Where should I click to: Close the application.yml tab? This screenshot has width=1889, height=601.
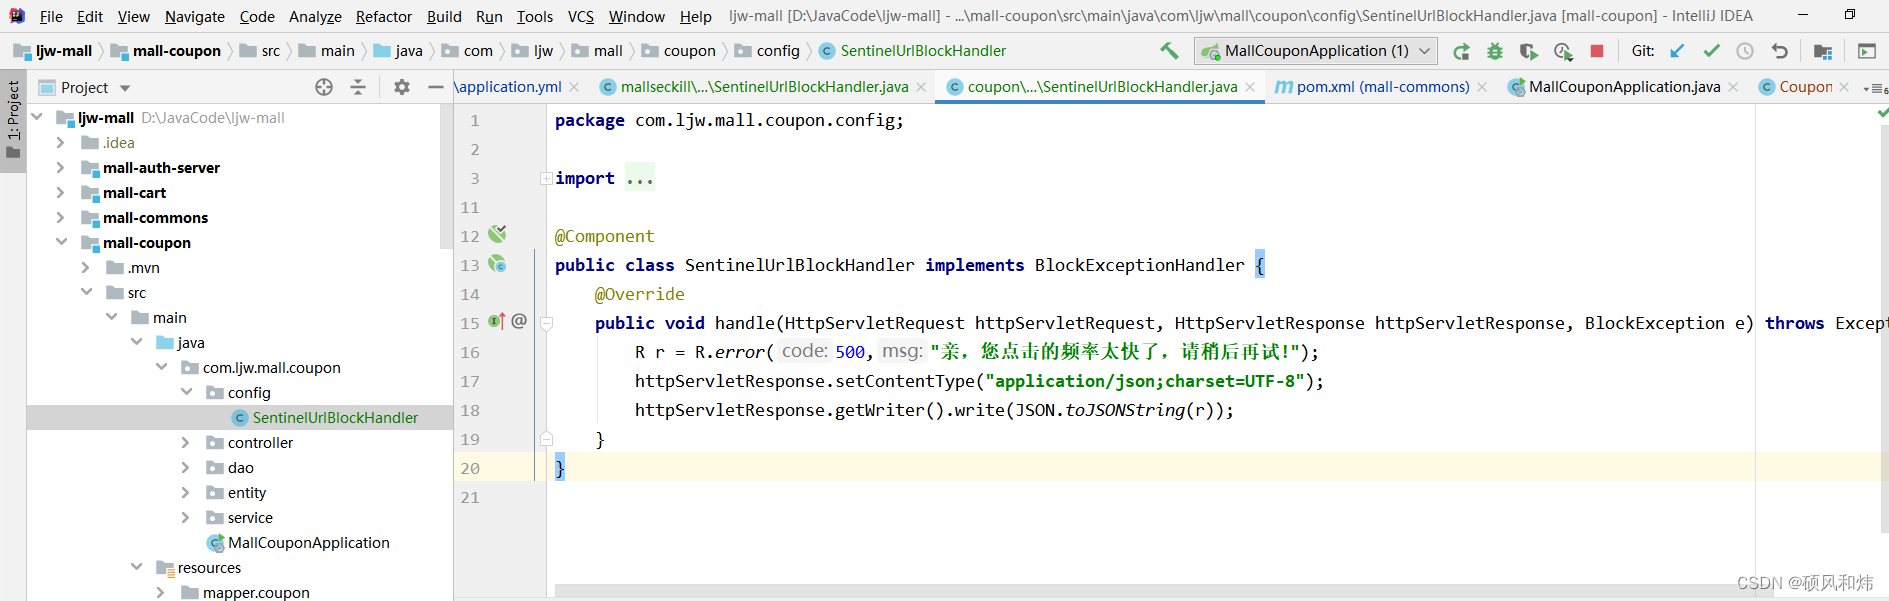click(x=574, y=87)
